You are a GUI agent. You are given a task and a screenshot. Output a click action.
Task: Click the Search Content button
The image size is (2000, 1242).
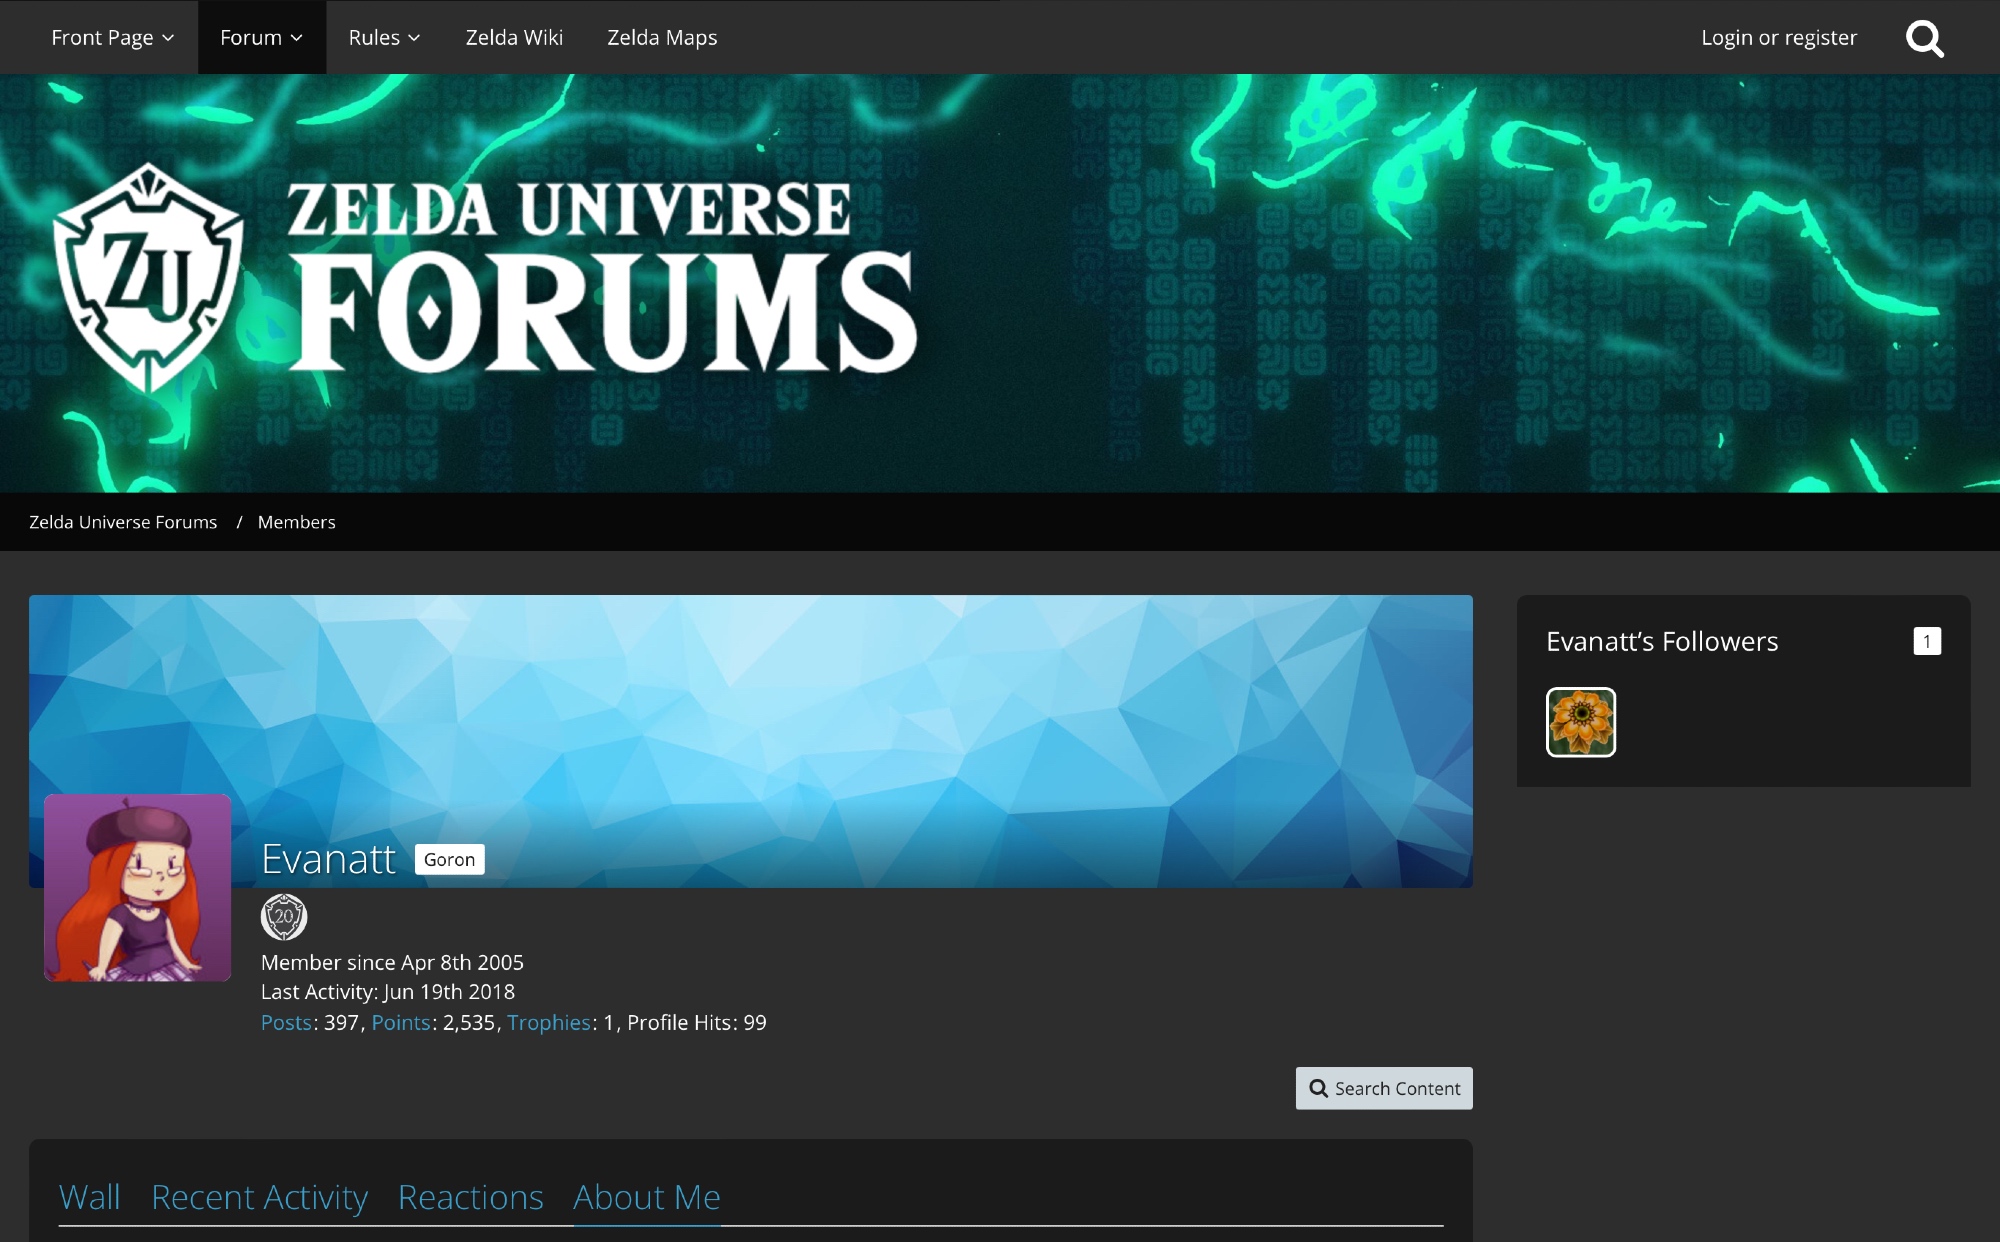pyautogui.click(x=1384, y=1088)
